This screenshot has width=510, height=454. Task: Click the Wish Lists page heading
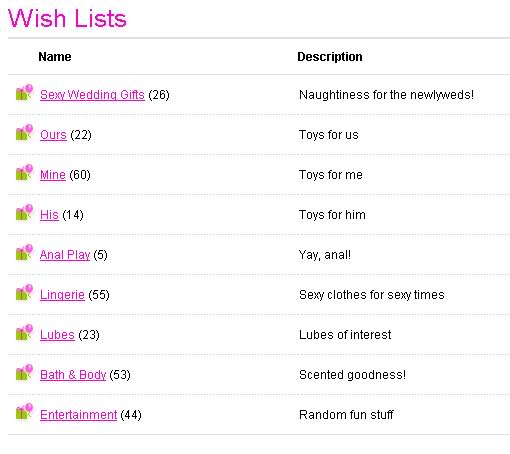coord(67,18)
